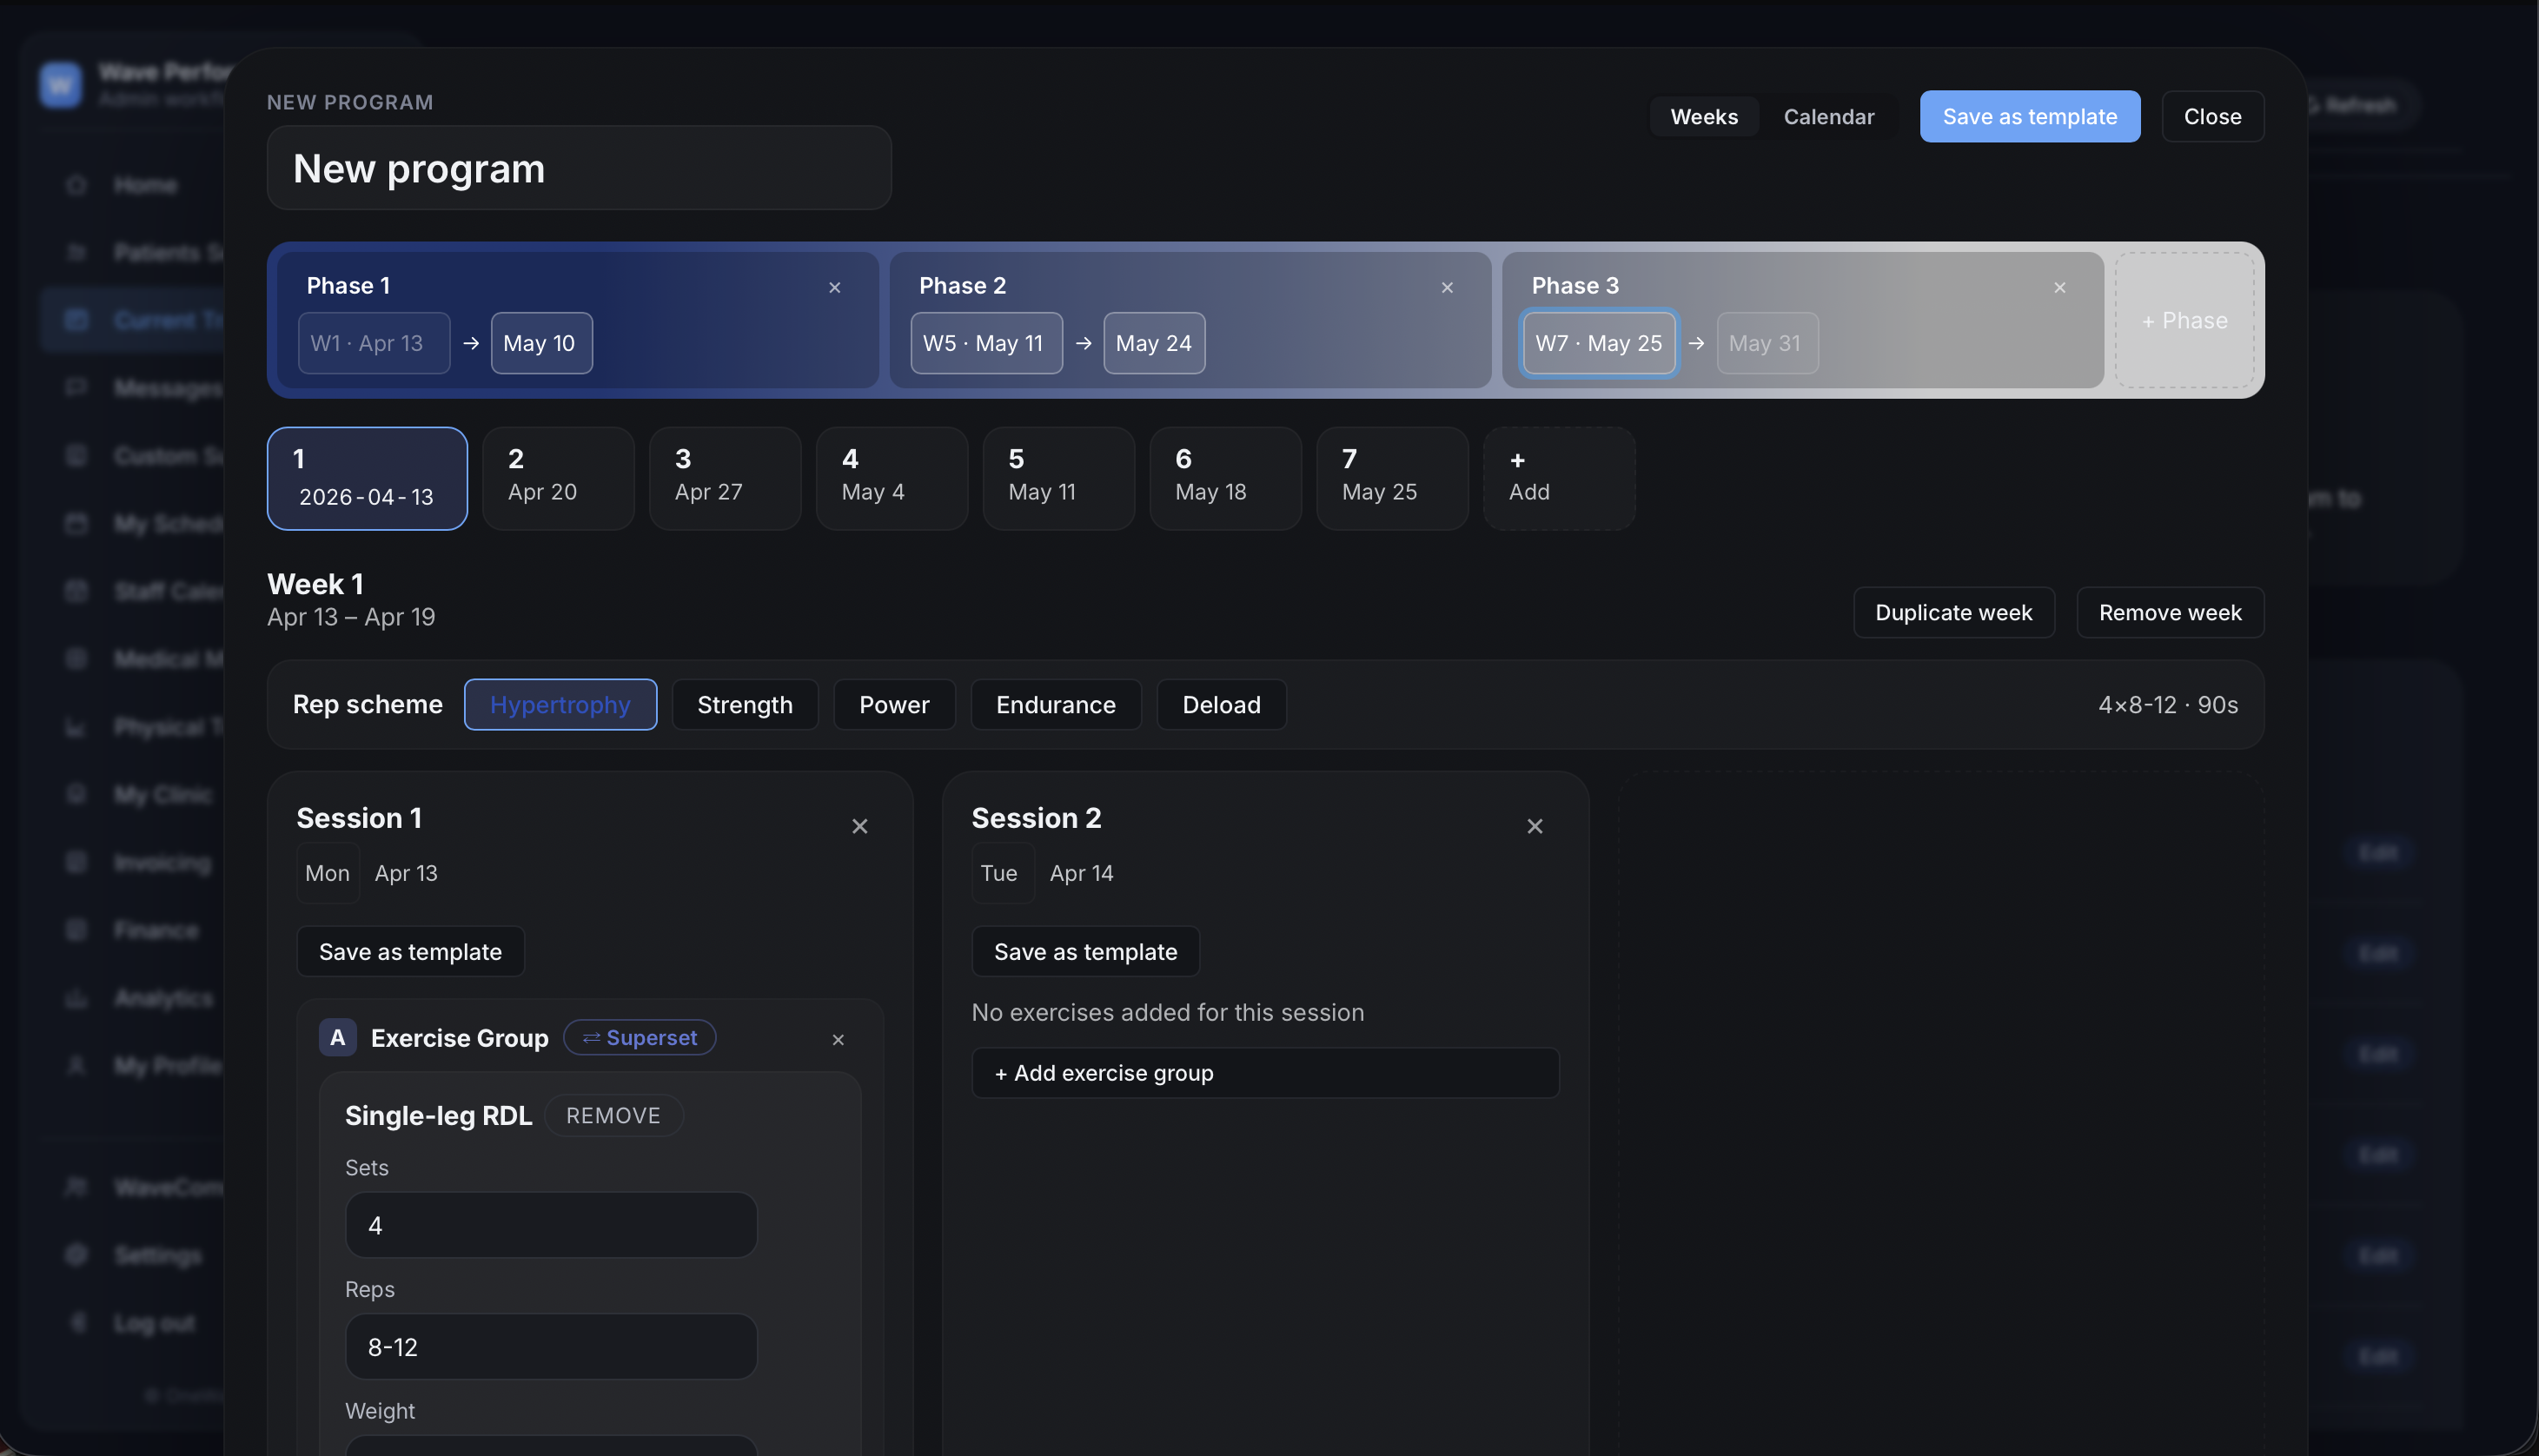This screenshot has width=2539, height=1456.
Task: Close Session 2 with its X icon
Action: pyautogui.click(x=1535, y=825)
